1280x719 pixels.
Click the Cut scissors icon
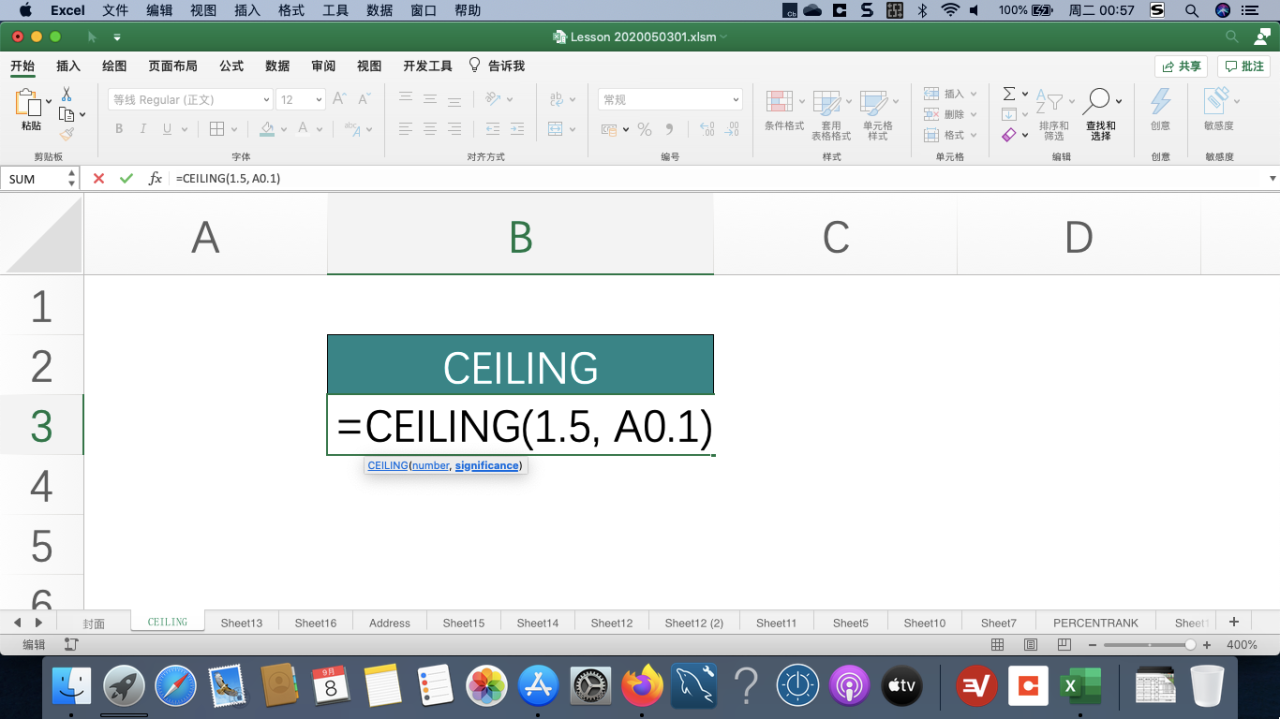(66, 94)
